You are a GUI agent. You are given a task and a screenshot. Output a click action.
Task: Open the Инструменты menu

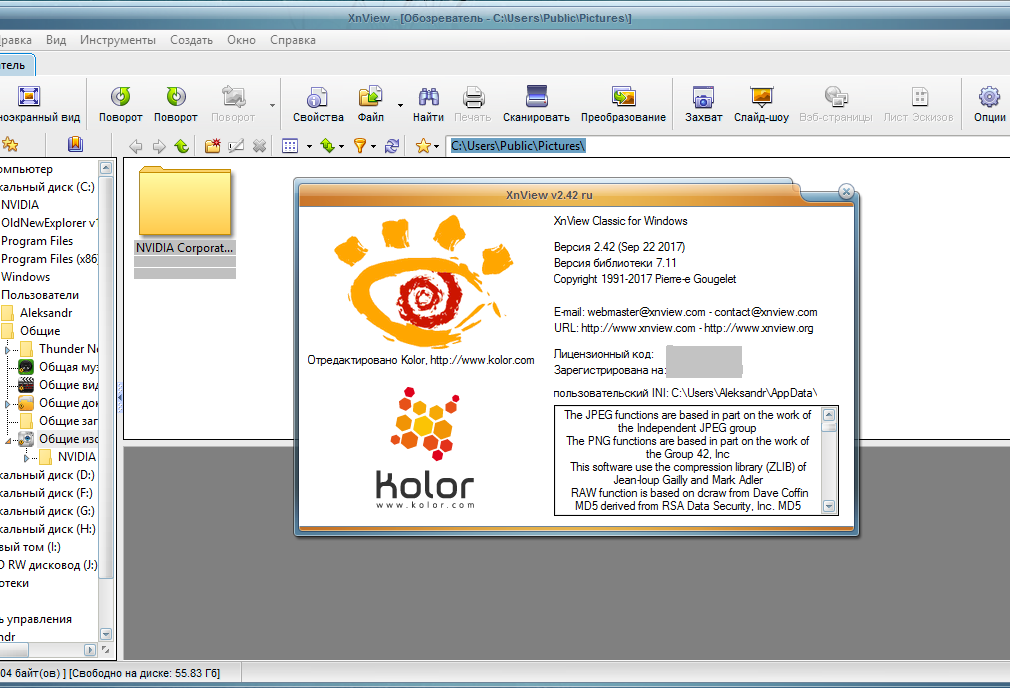pyautogui.click(x=118, y=40)
